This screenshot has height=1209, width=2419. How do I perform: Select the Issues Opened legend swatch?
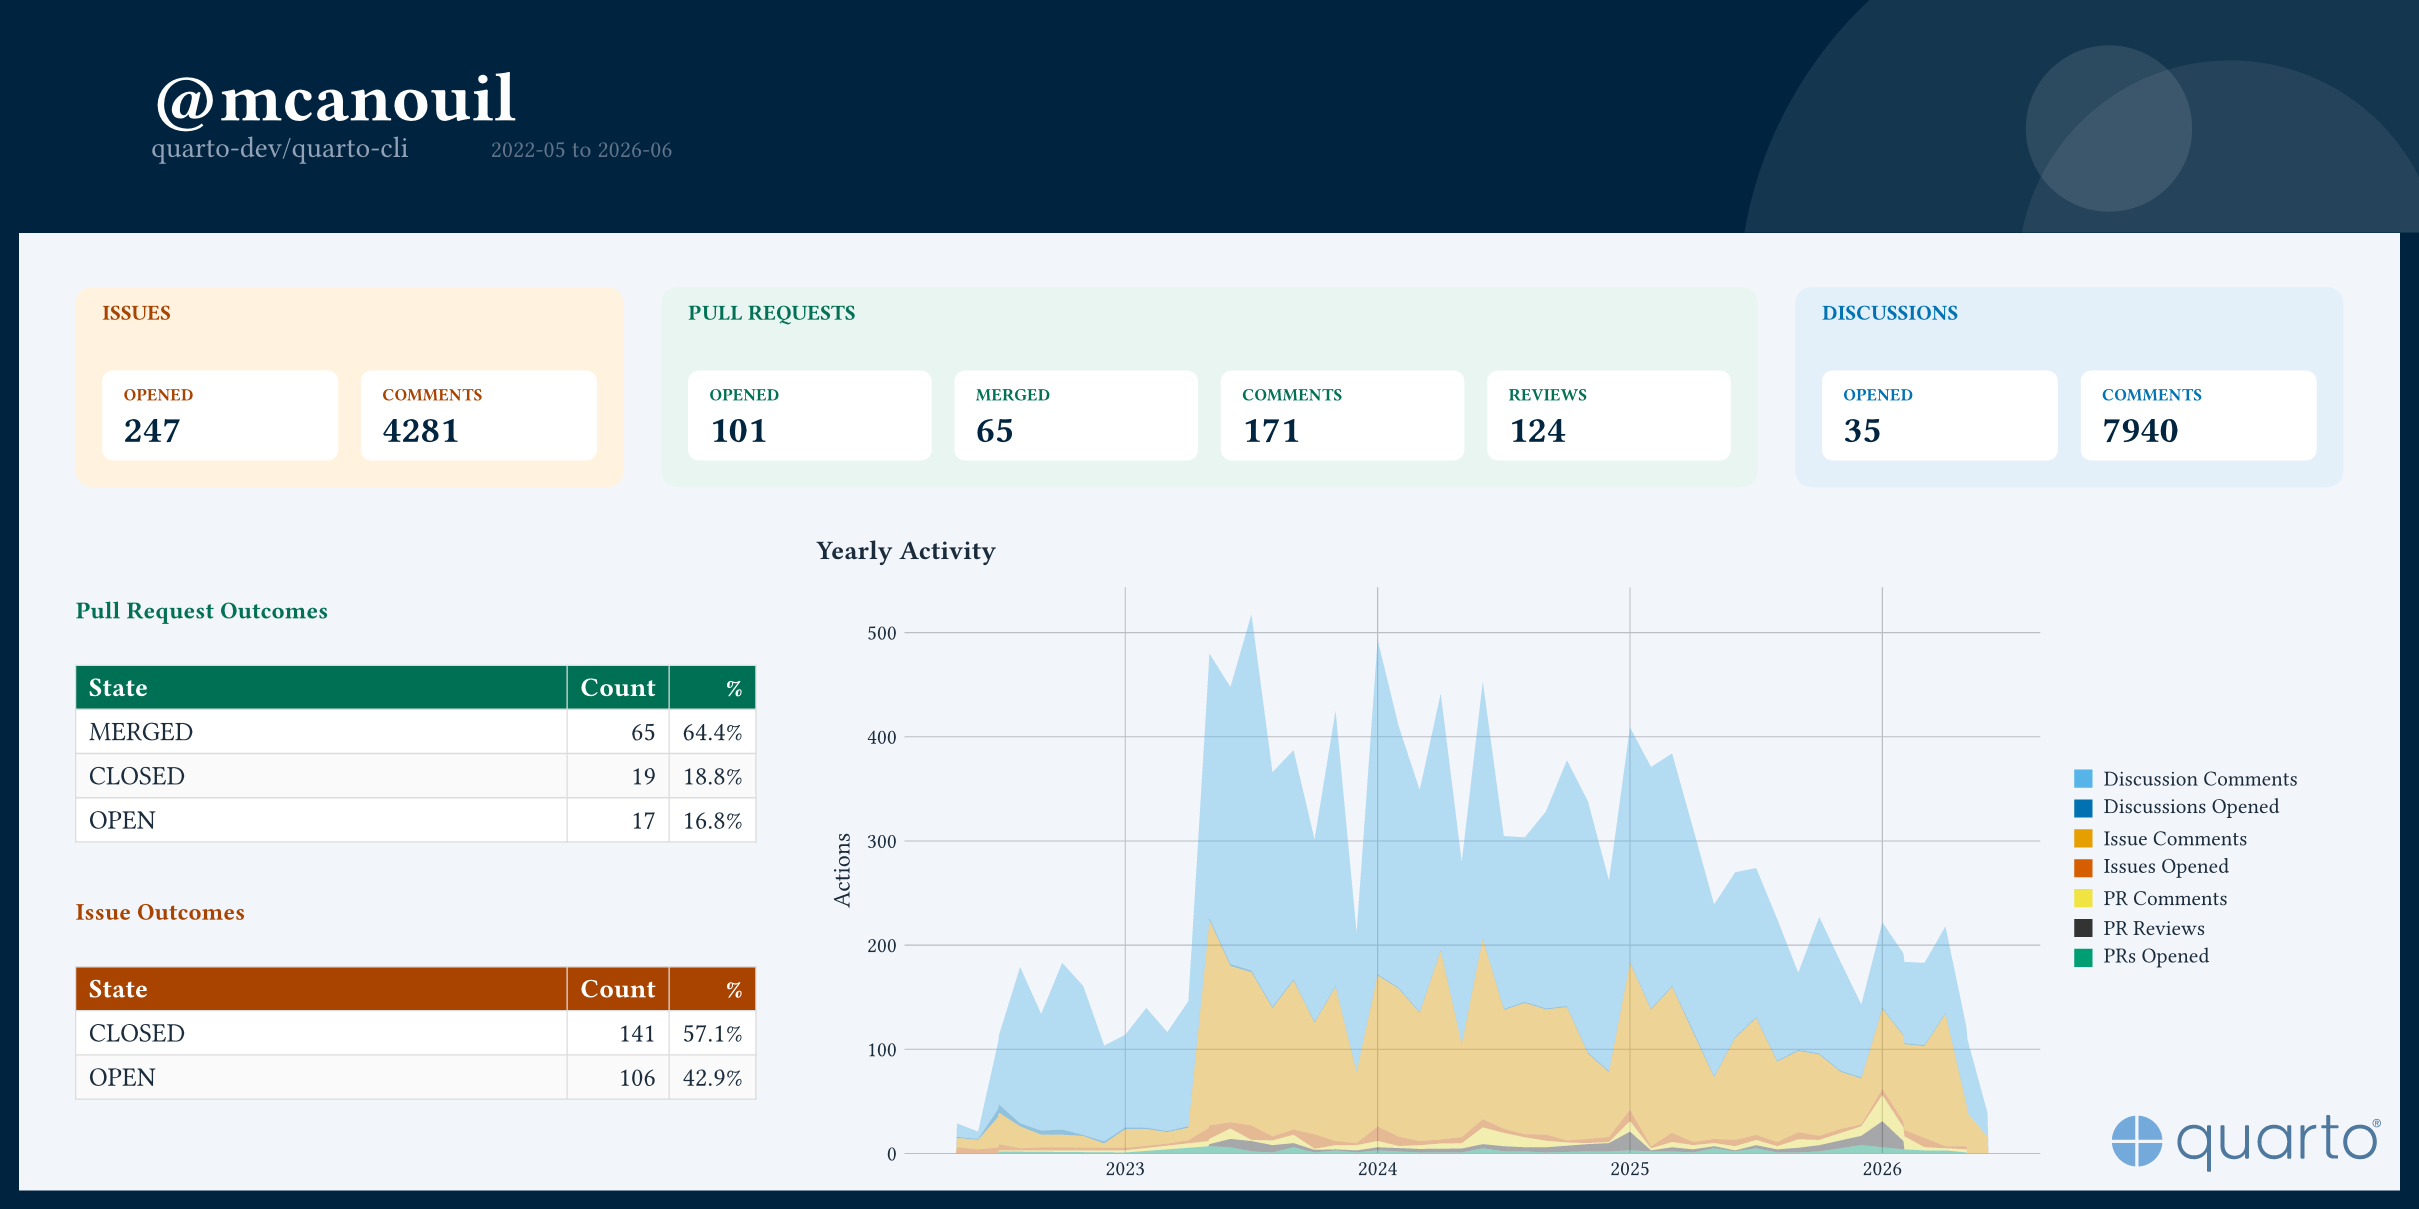tap(2083, 868)
